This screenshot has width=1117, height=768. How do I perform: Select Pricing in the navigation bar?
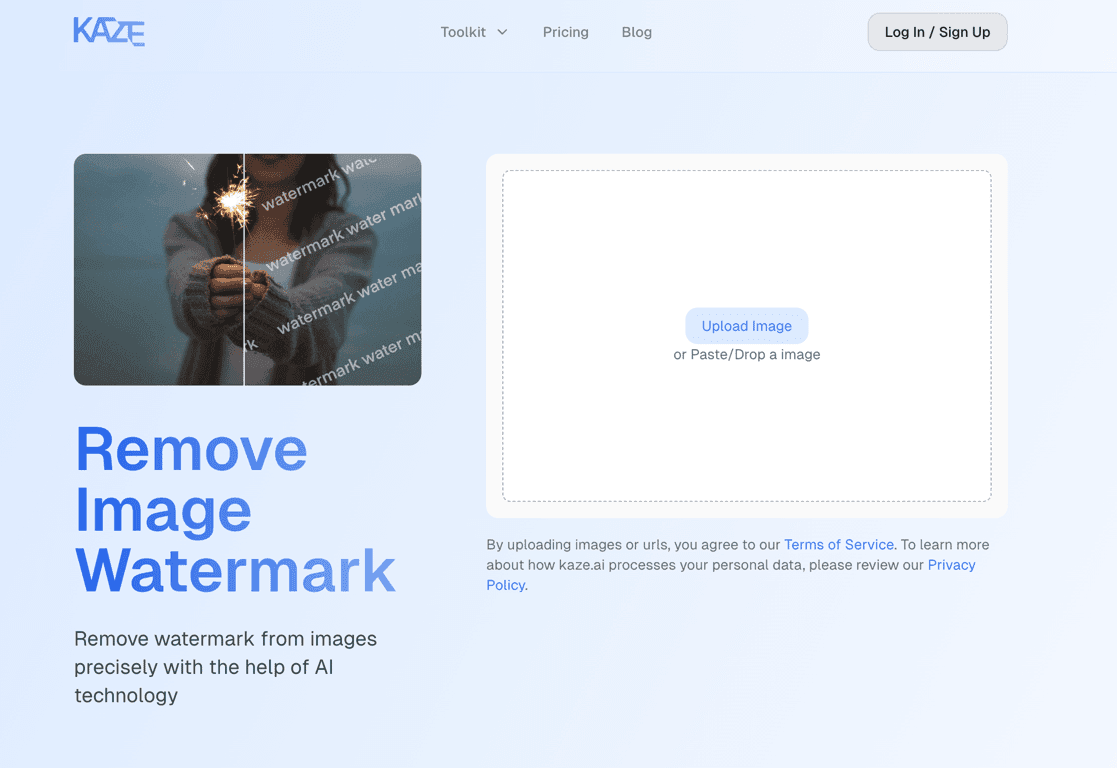(565, 32)
